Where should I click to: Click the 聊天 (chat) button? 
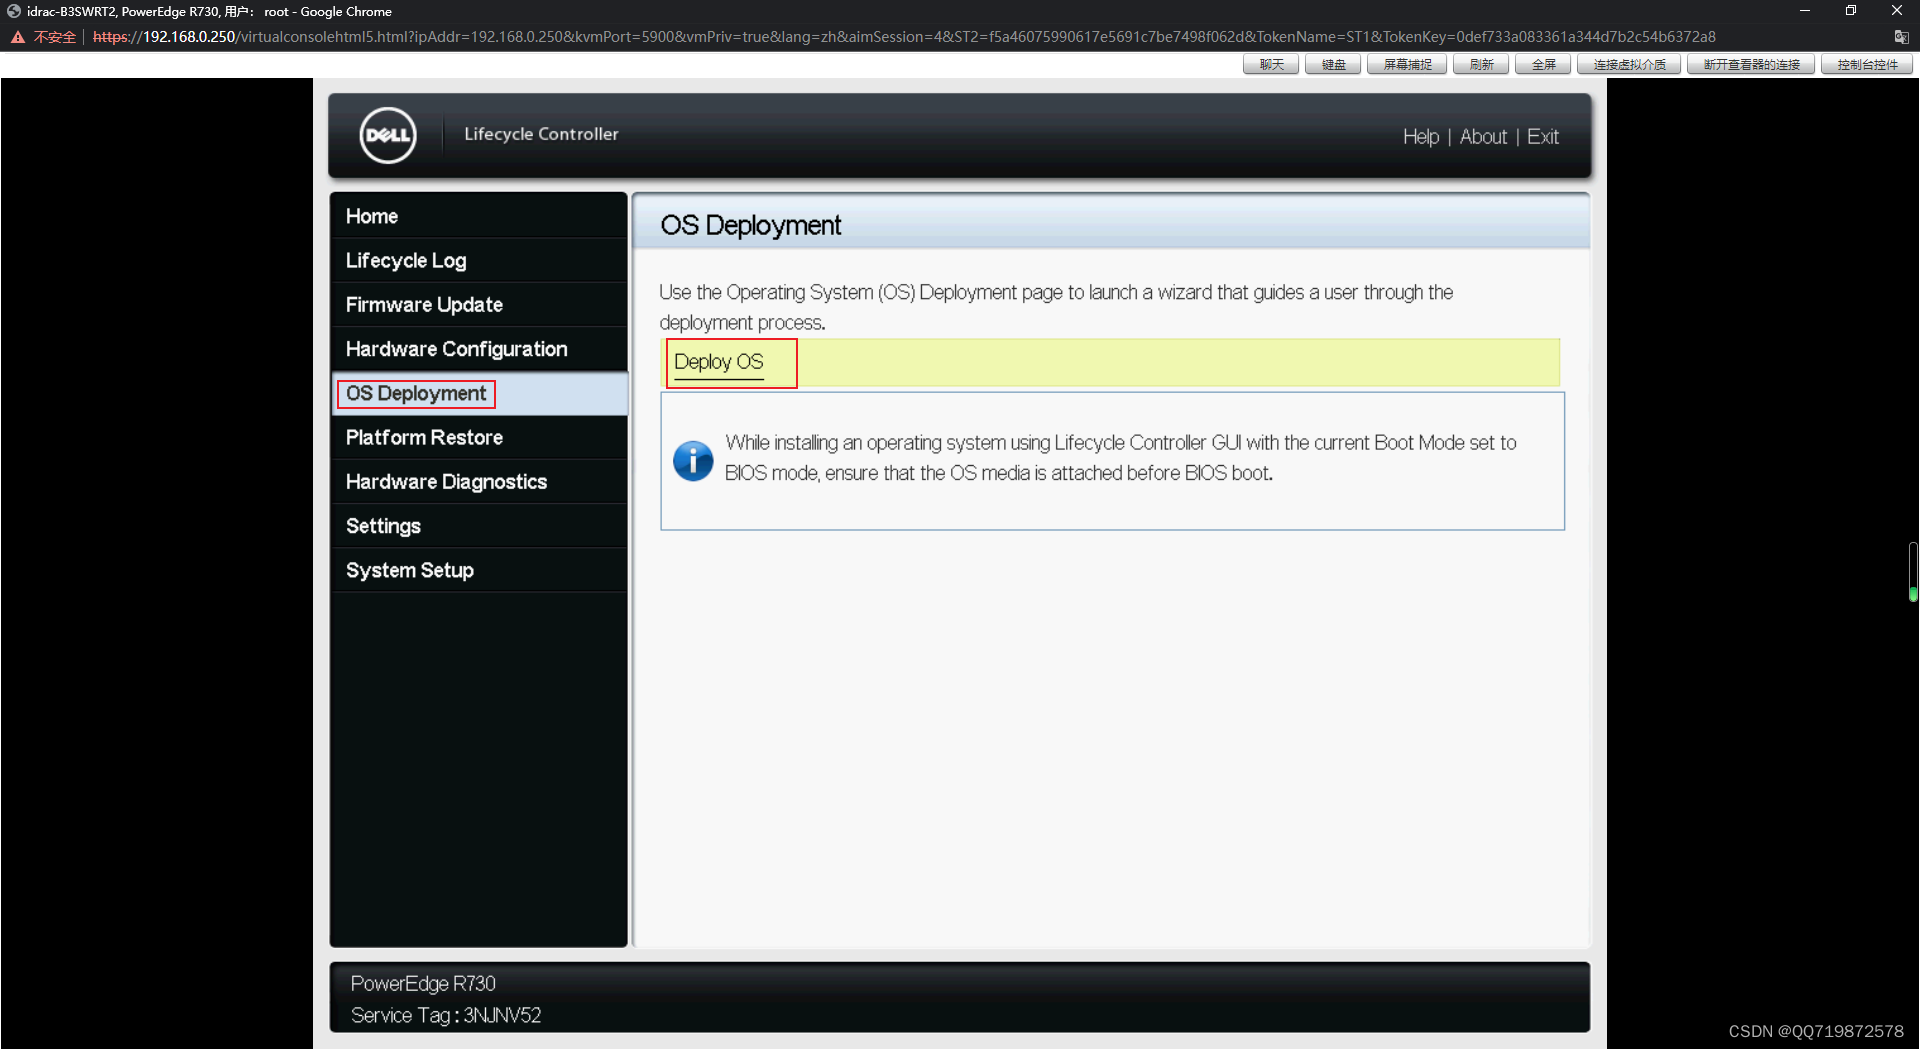(1271, 65)
